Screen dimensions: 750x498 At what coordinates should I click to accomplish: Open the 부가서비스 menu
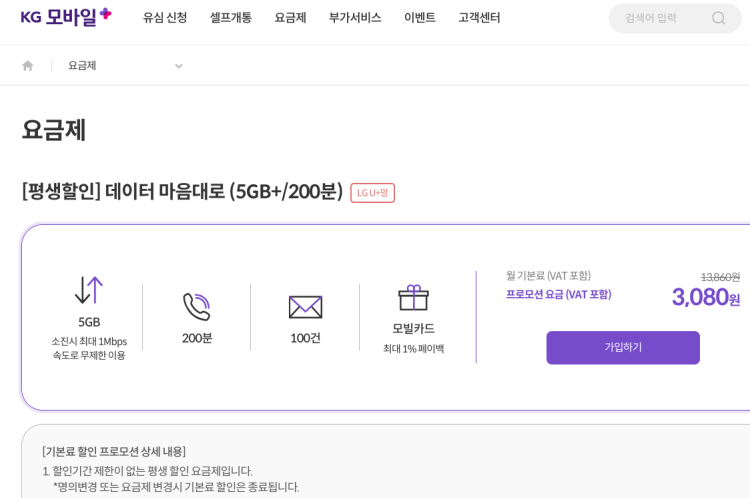pyautogui.click(x=355, y=18)
